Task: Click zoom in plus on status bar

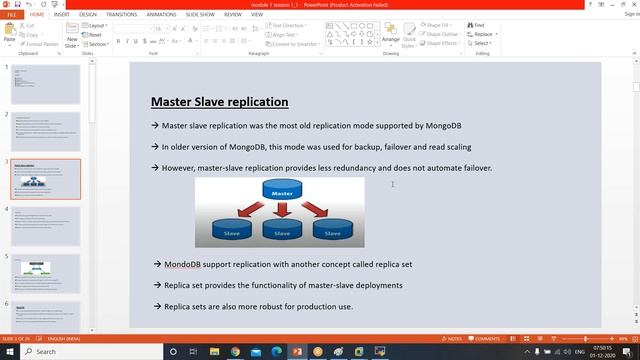Action: click(x=611, y=339)
